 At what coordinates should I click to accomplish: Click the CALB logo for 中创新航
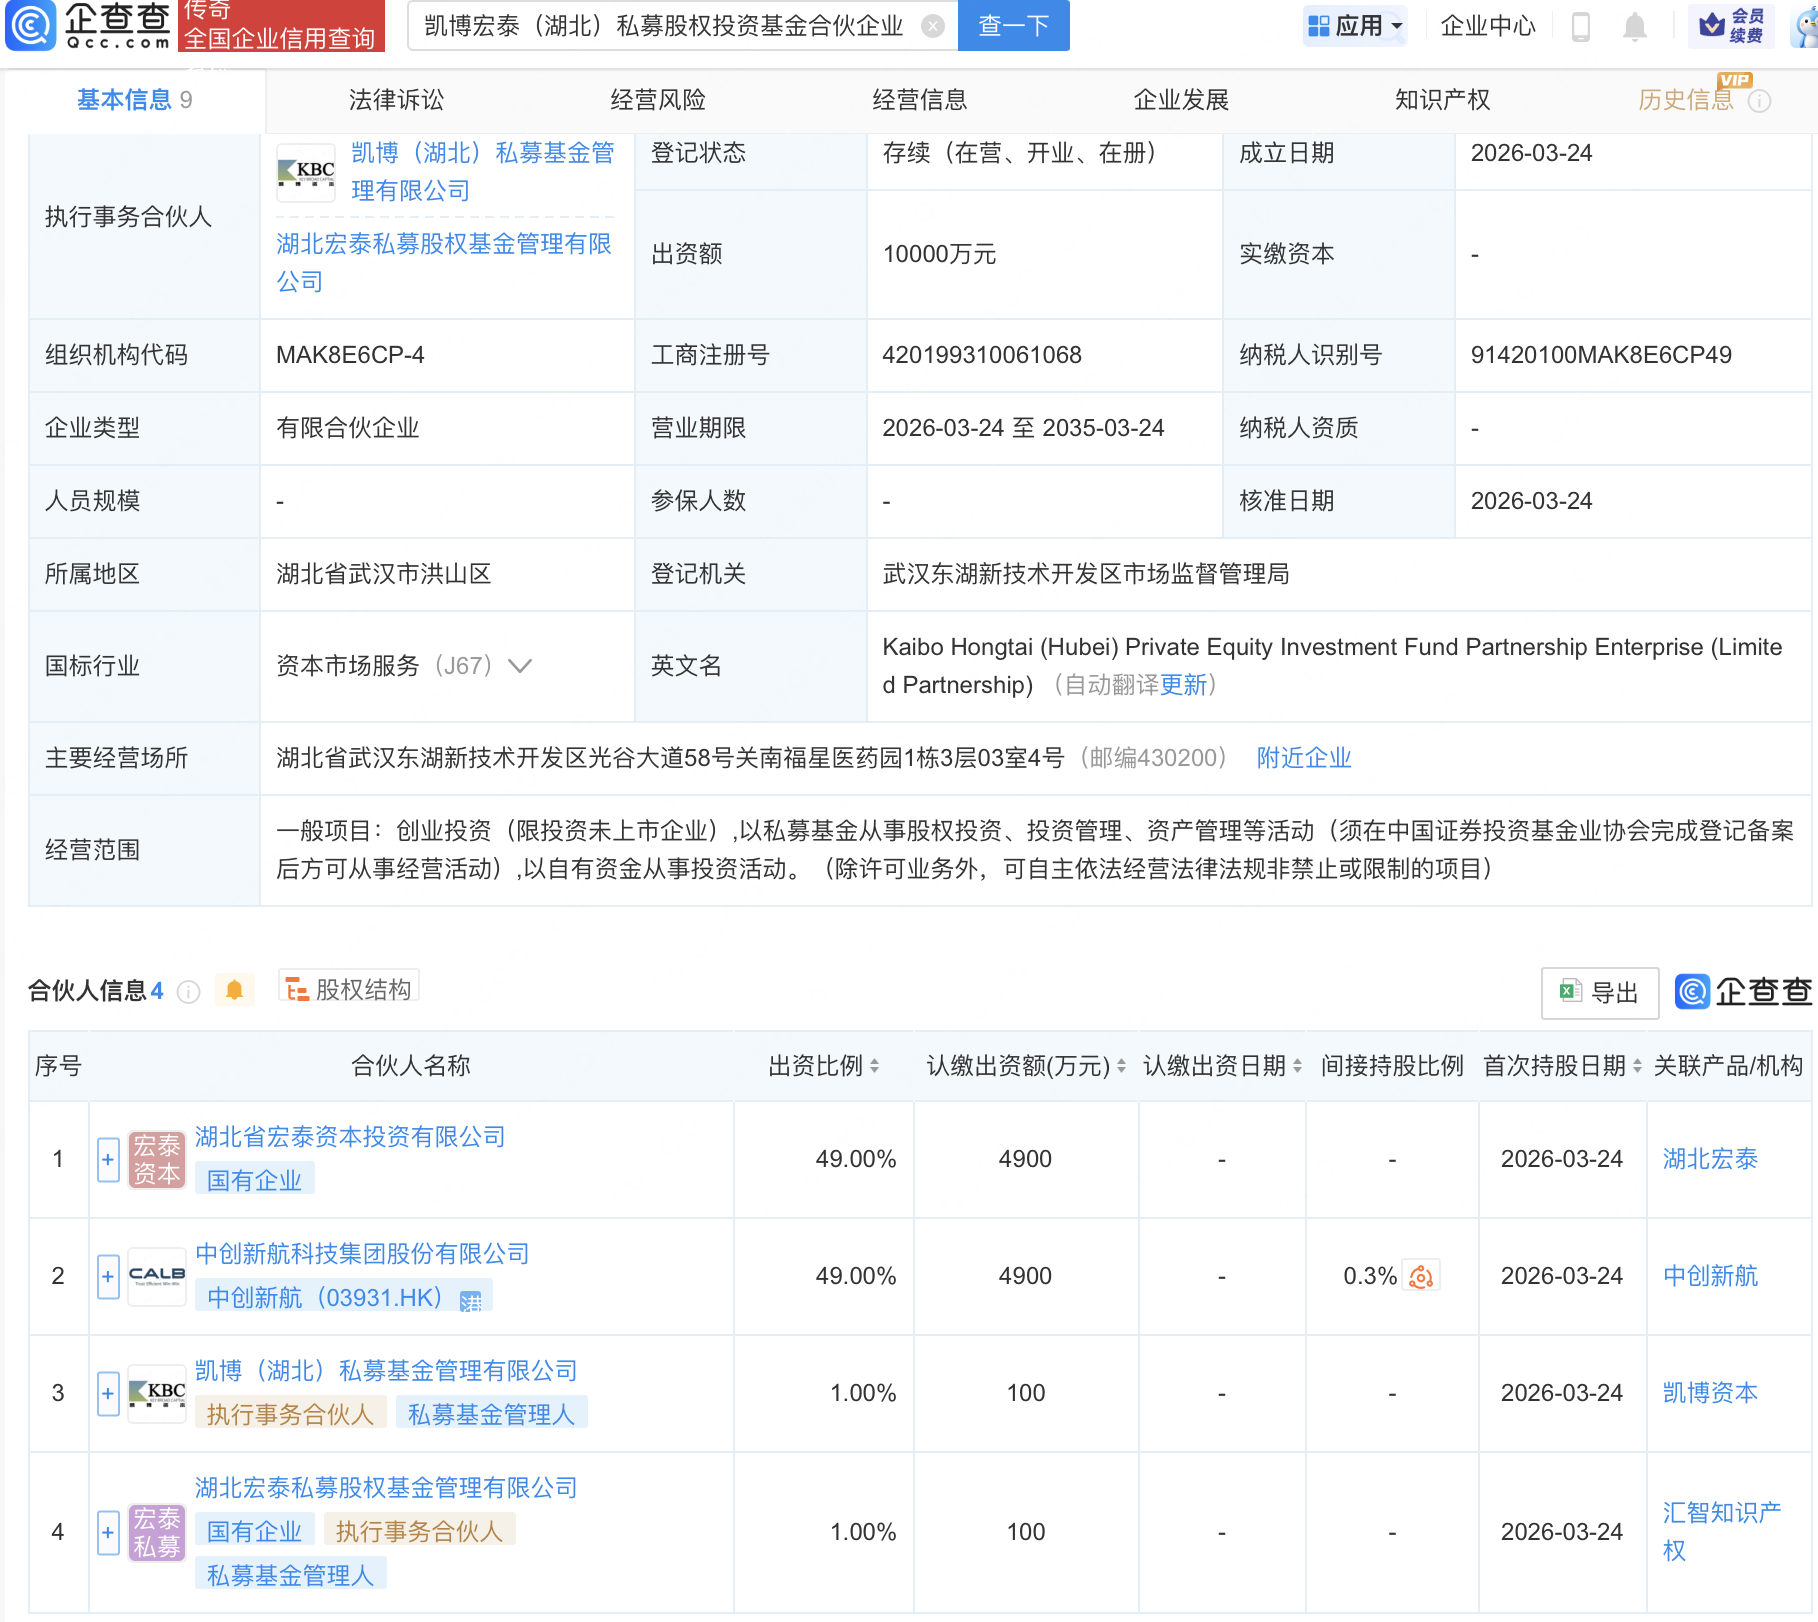click(x=156, y=1275)
